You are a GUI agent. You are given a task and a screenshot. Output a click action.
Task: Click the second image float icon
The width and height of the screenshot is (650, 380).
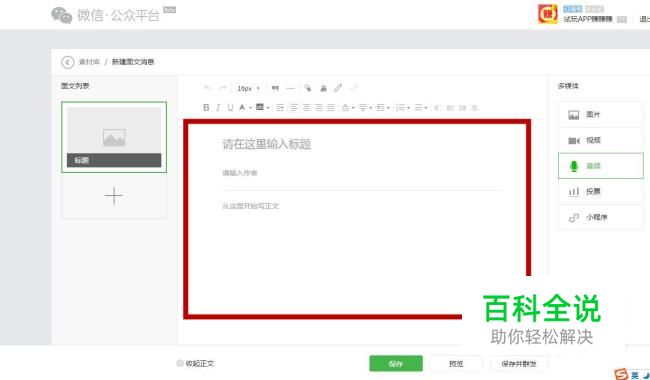coord(450,108)
